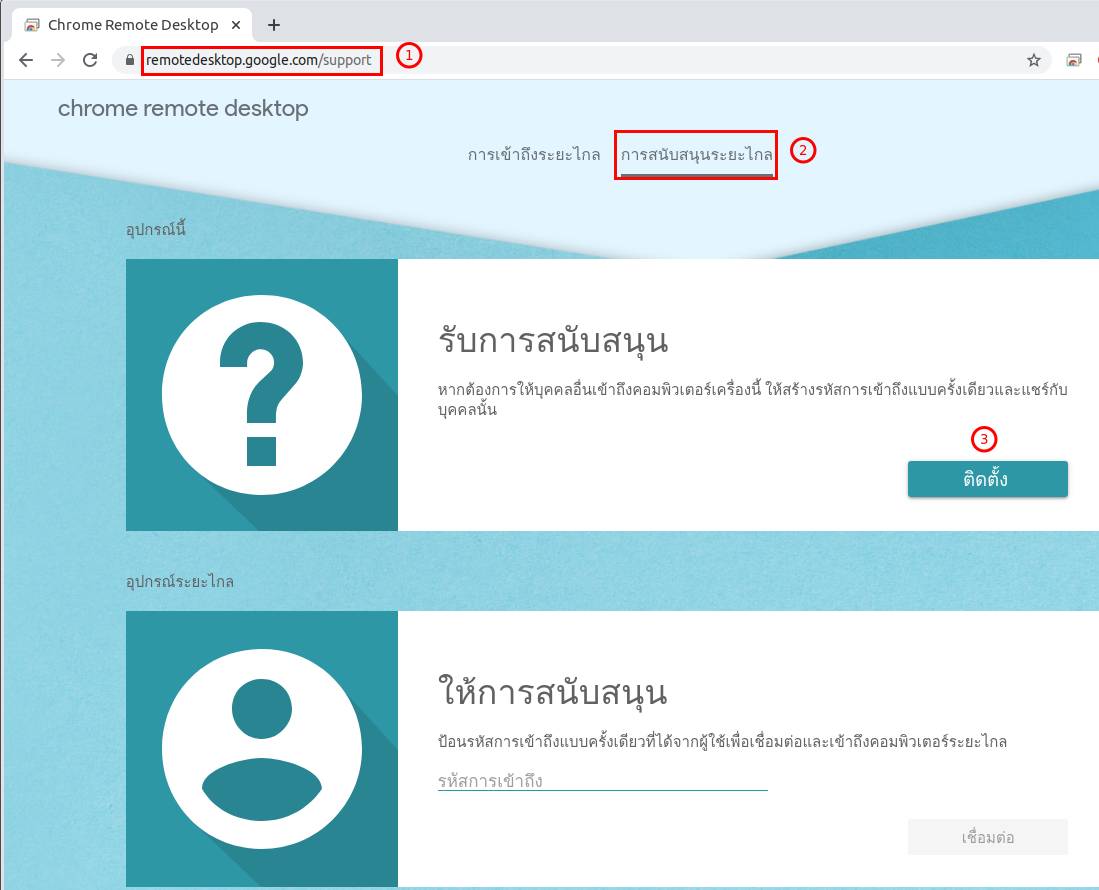Image resolution: width=1099 pixels, height=890 pixels.
Task: Click the address bar URL remotedesktop.google.com/support
Action: tap(259, 60)
